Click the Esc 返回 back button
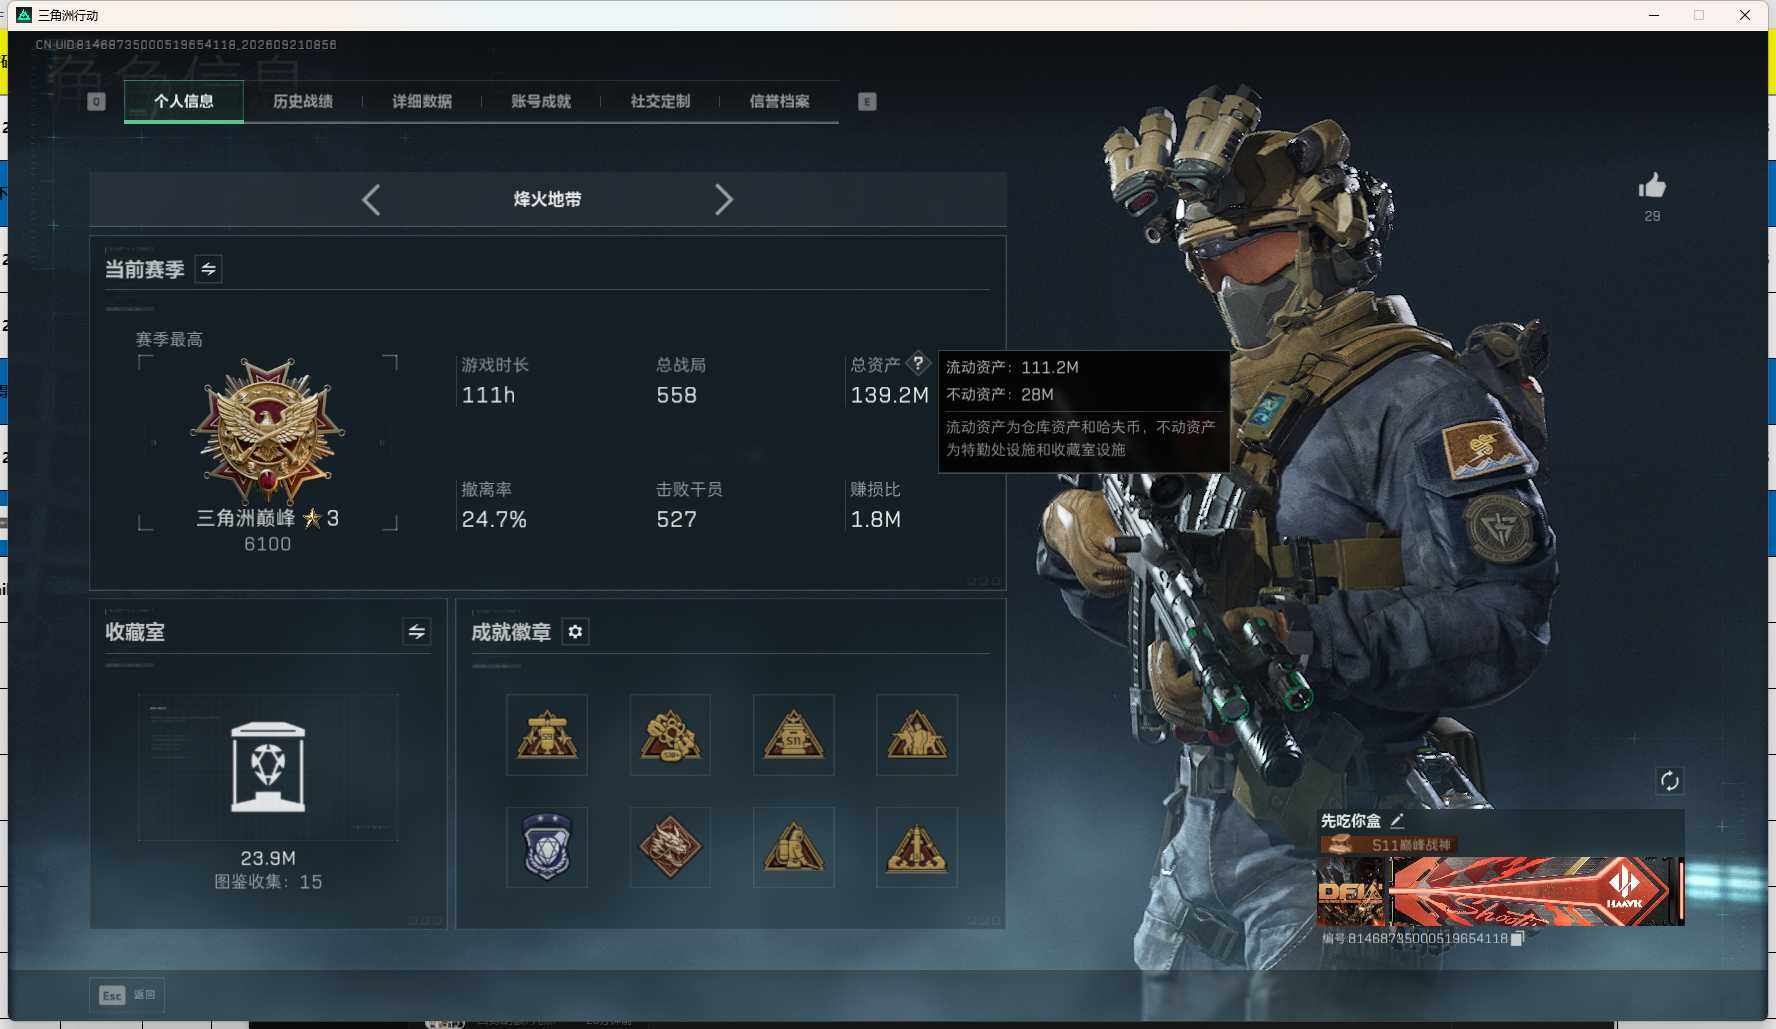1776x1029 pixels. [127, 995]
